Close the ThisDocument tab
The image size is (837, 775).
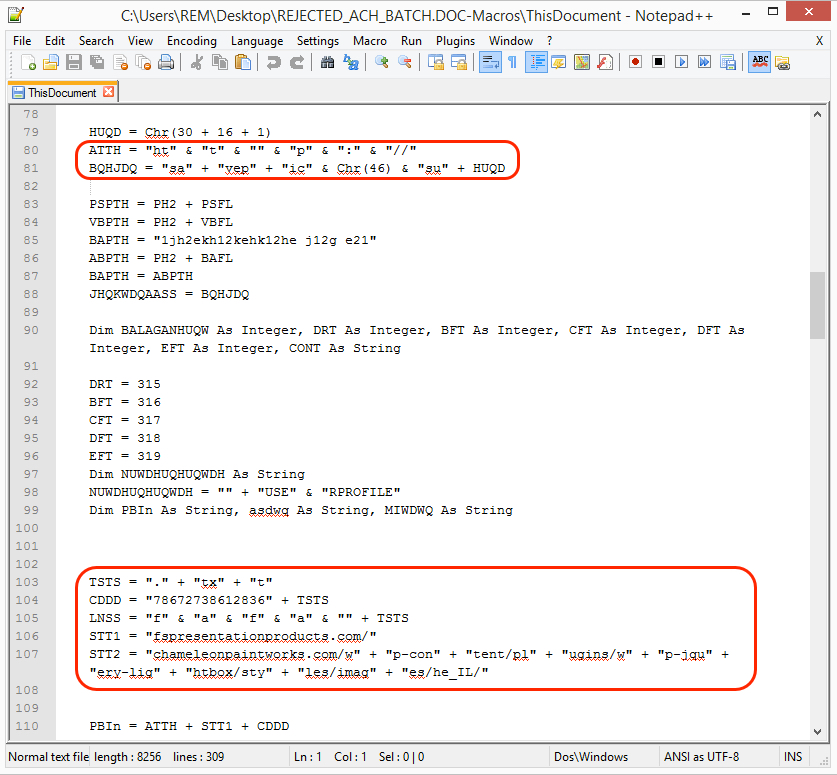108,92
